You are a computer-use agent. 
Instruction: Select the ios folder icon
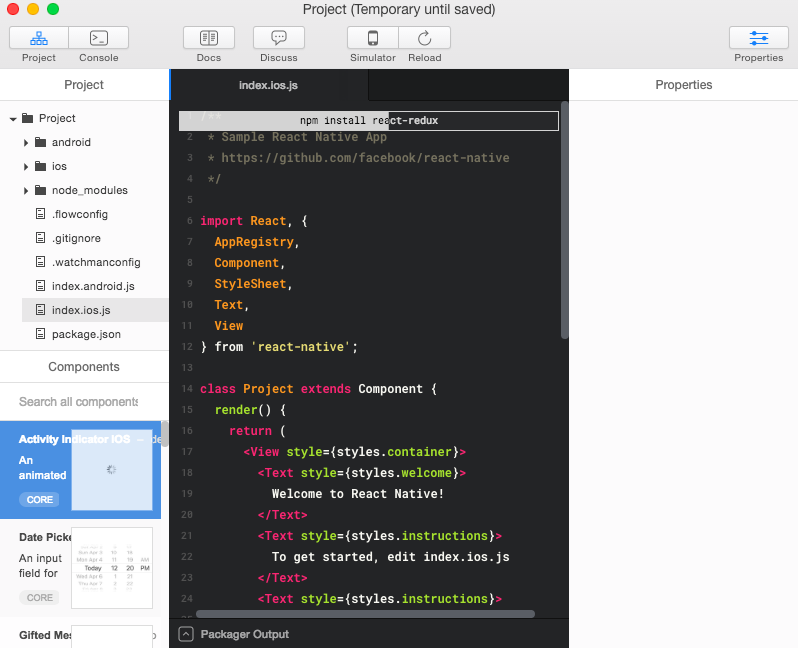click(40, 166)
